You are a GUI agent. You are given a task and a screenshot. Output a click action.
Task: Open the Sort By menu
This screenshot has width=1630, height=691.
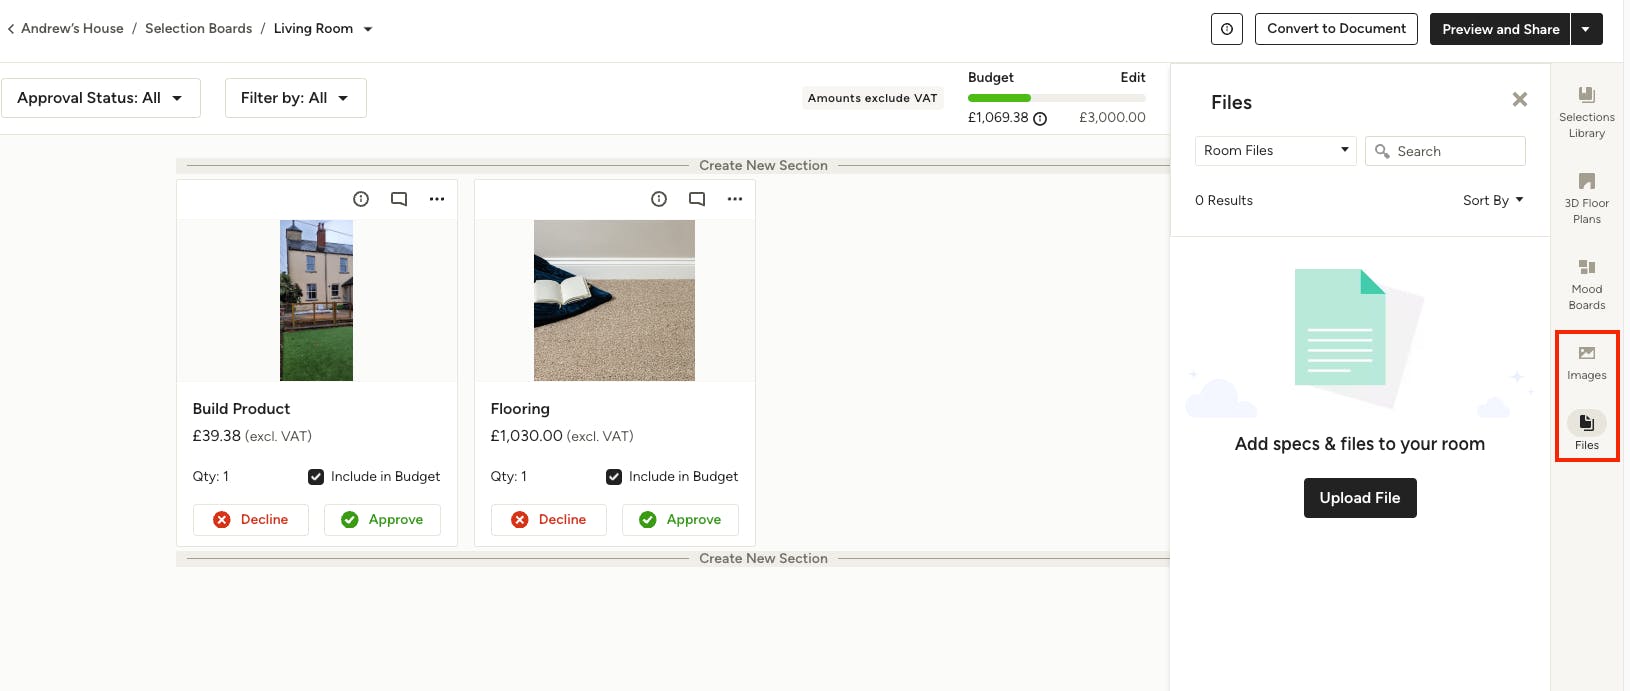coord(1493,200)
